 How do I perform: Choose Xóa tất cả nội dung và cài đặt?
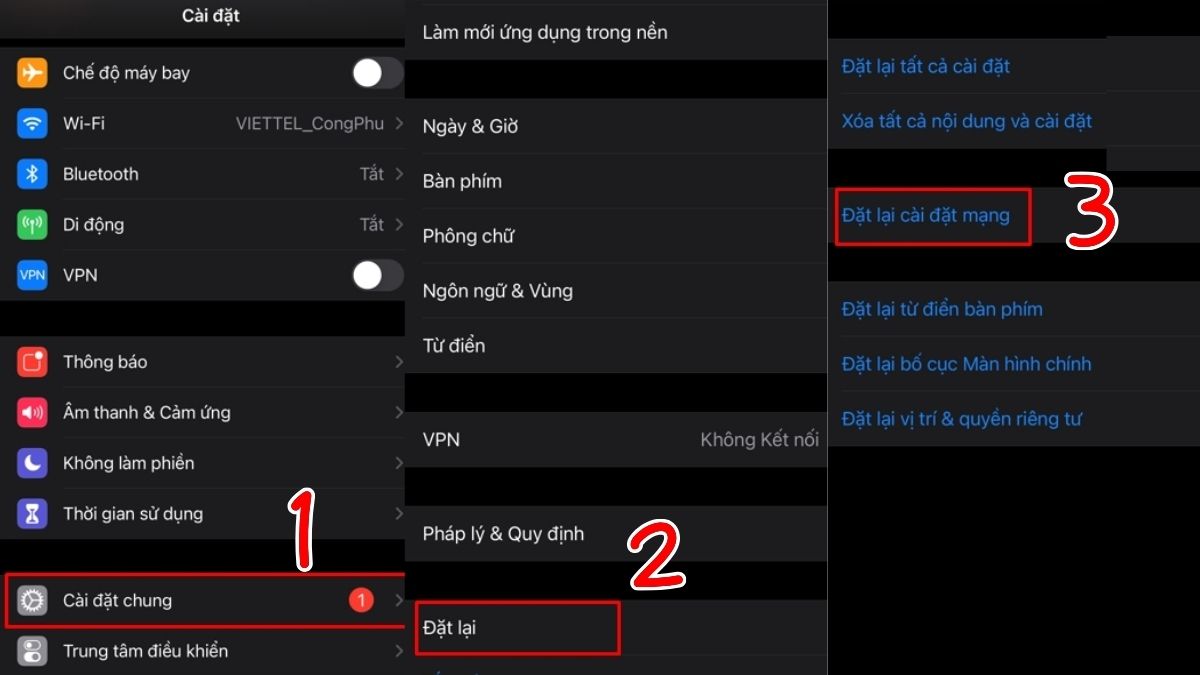tap(966, 121)
